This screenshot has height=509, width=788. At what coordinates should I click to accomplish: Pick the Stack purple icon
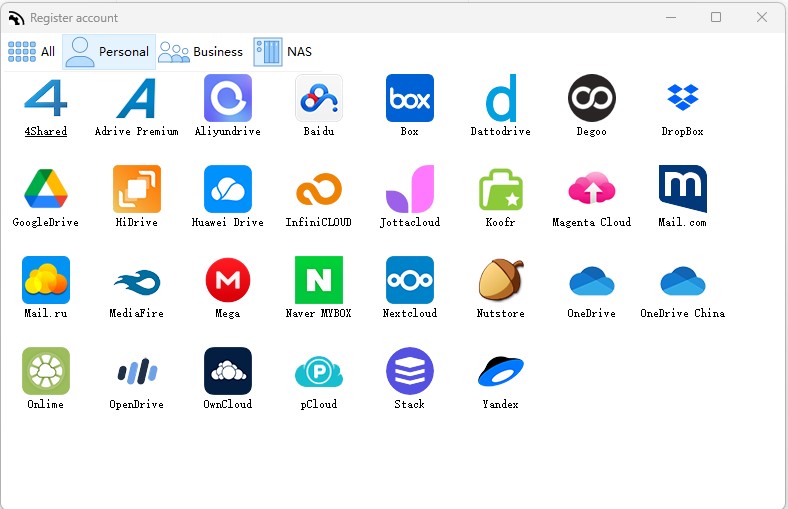(410, 371)
